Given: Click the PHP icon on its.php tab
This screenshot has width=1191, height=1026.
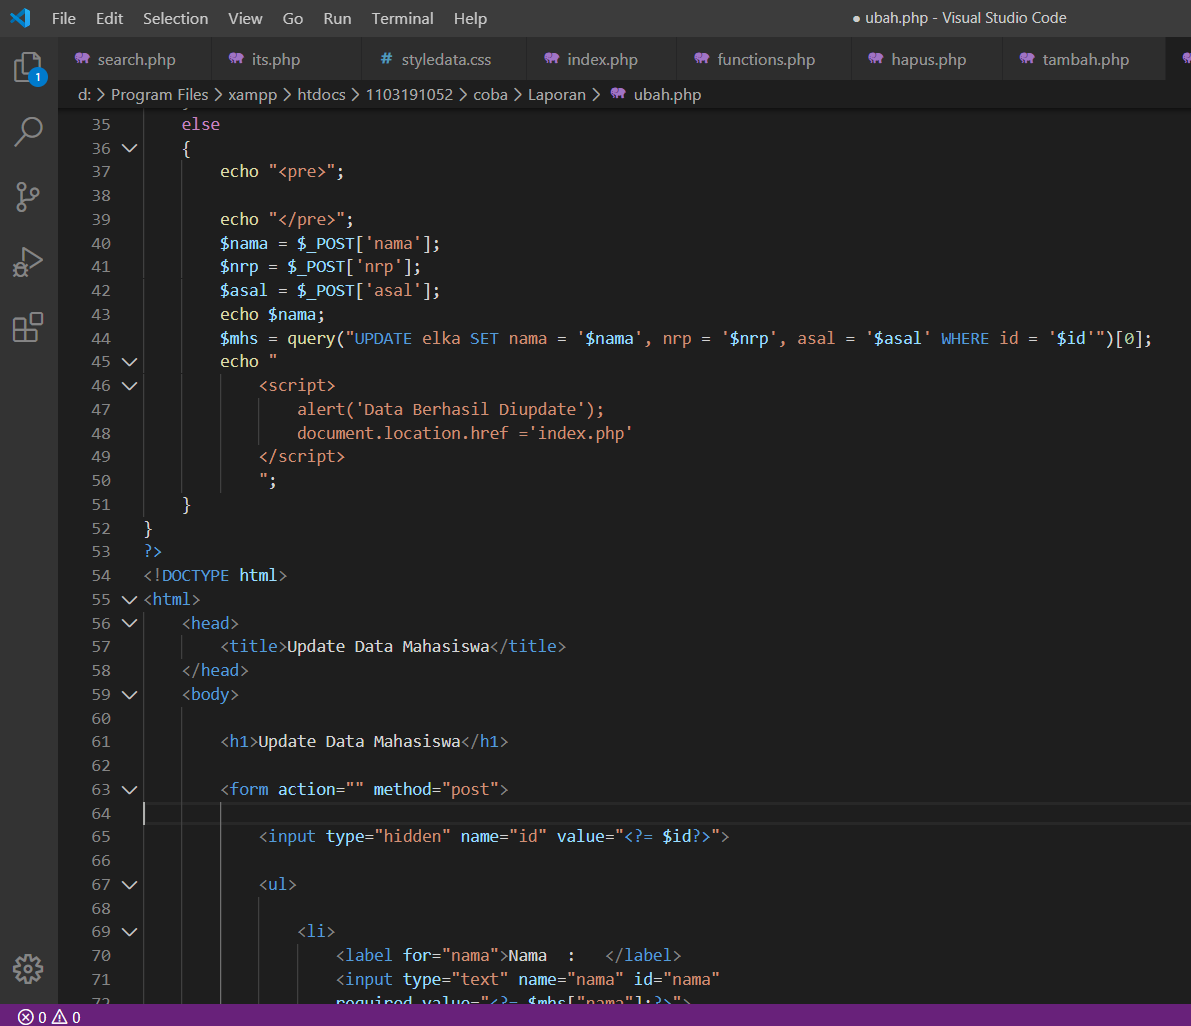Looking at the screenshot, I should pos(236,58).
